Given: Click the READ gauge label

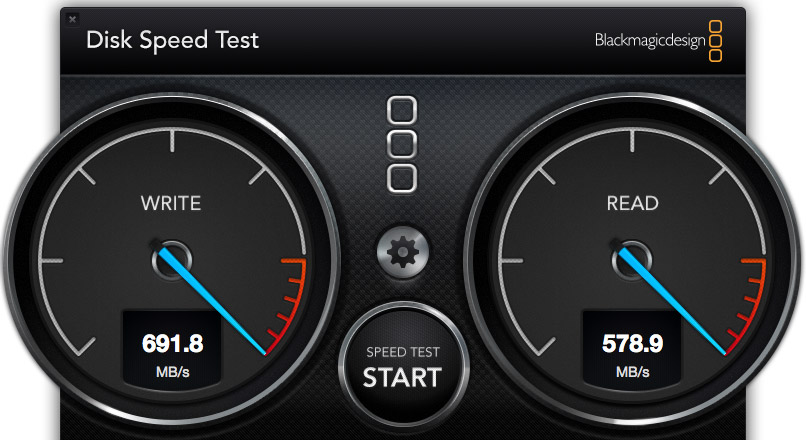Looking at the screenshot, I should click(x=632, y=204).
